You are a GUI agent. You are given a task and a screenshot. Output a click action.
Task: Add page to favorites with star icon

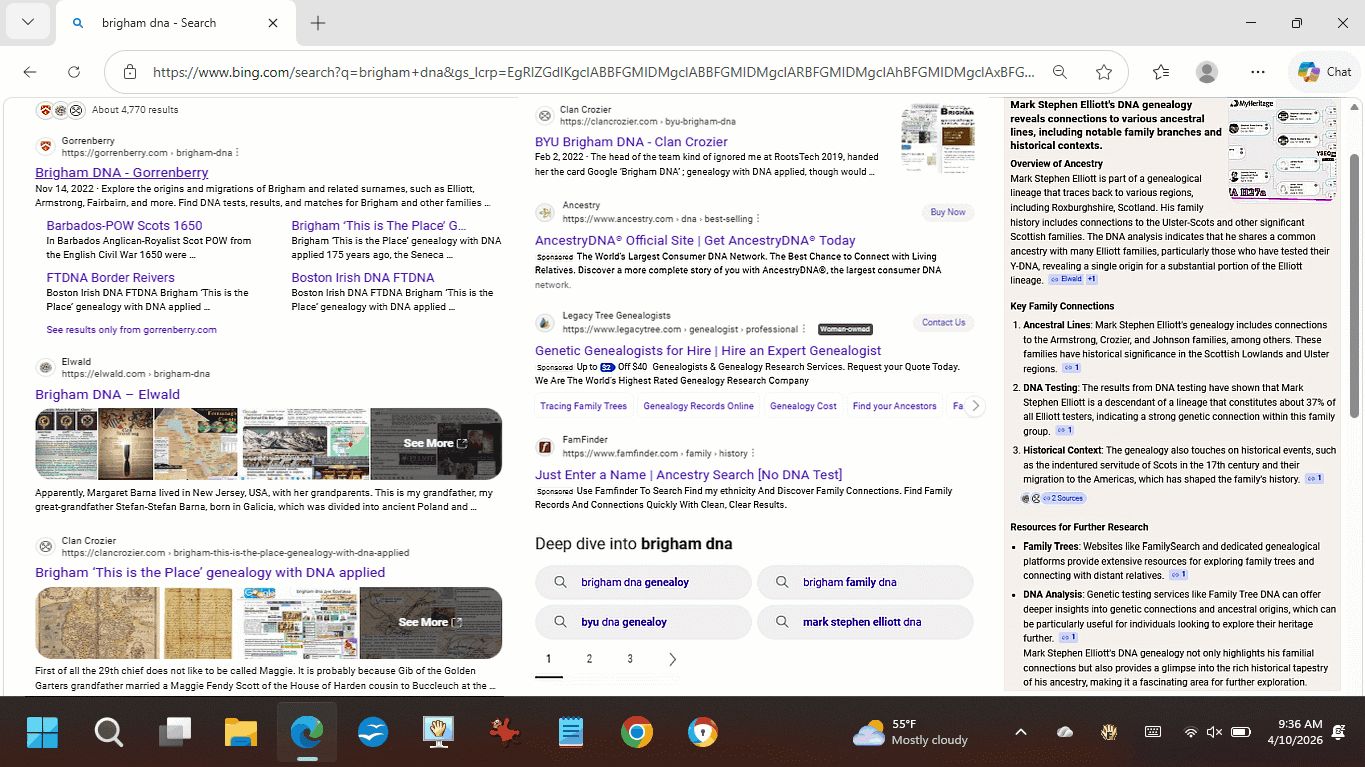pyautogui.click(x=1104, y=72)
